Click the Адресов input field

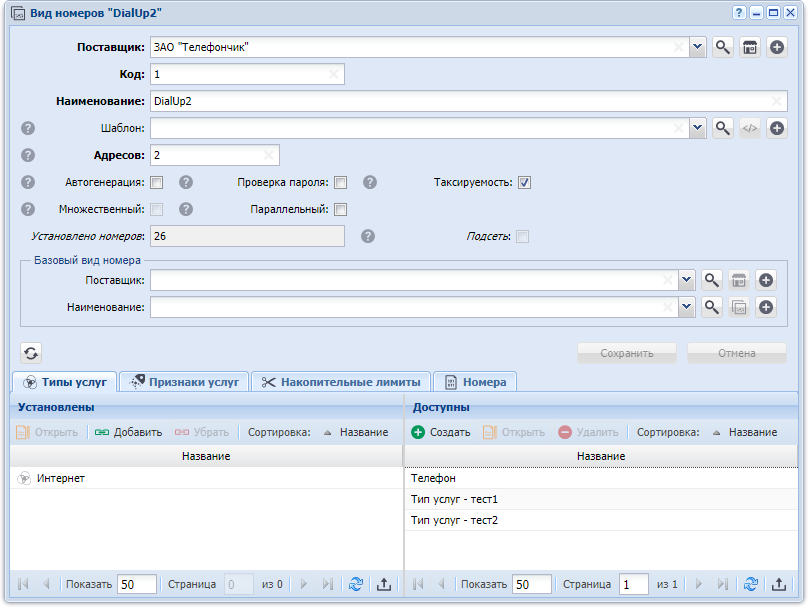(x=215, y=155)
